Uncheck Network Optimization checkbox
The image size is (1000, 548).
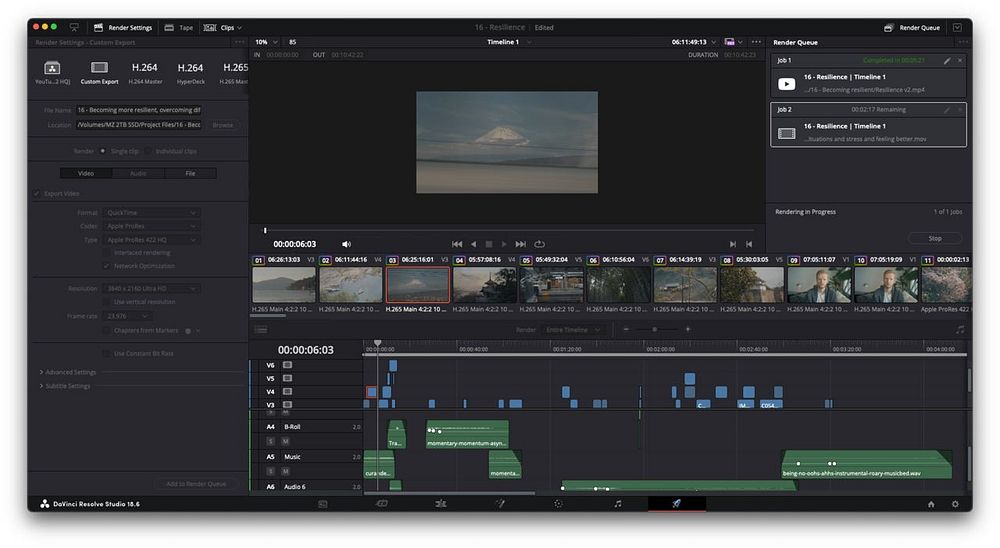pyautogui.click(x=106, y=266)
